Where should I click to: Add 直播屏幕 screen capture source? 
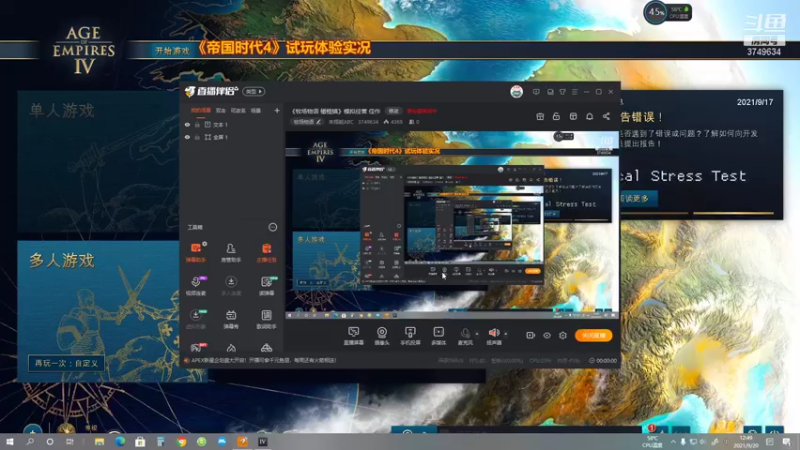(354, 336)
